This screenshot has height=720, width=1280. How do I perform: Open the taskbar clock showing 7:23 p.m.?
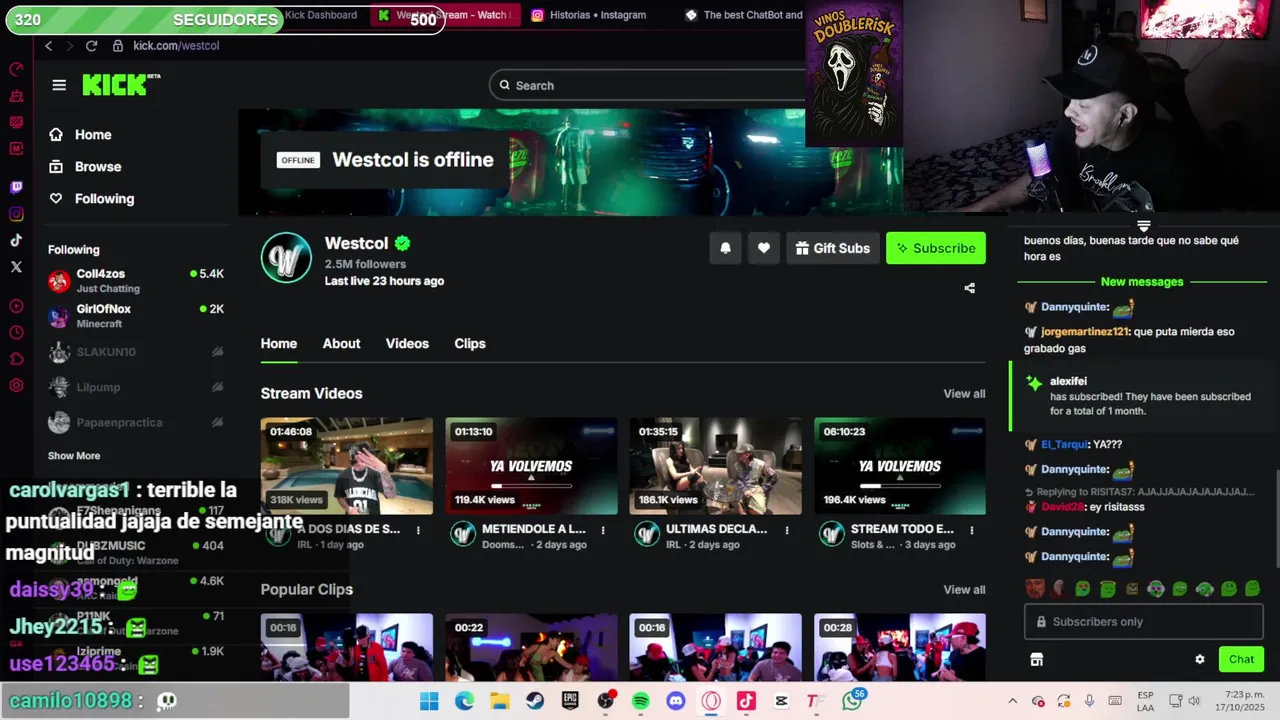[x=1240, y=701]
